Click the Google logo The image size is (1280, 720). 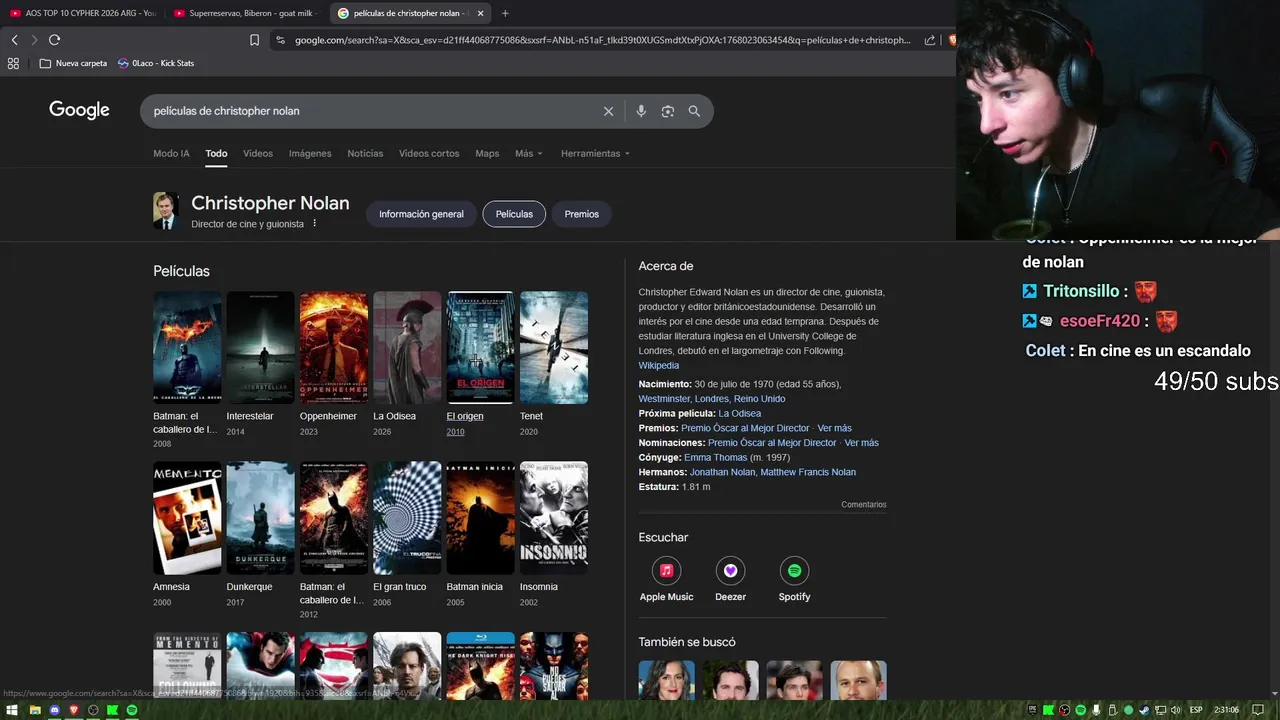click(79, 110)
